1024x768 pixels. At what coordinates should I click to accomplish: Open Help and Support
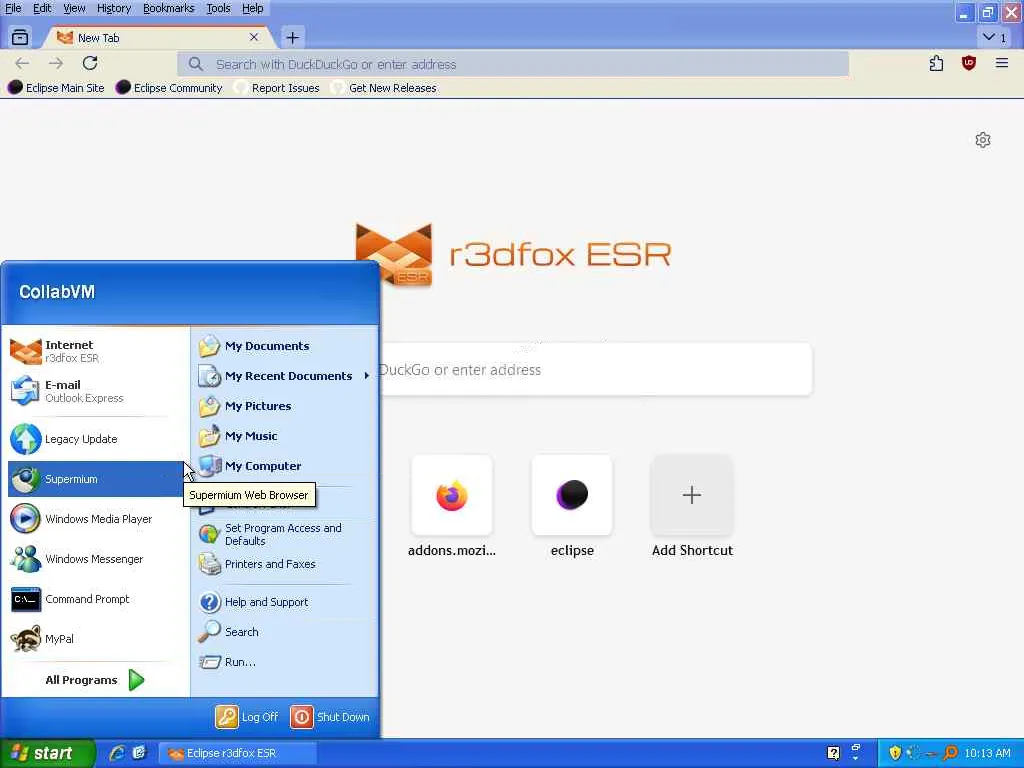point(285,602)
